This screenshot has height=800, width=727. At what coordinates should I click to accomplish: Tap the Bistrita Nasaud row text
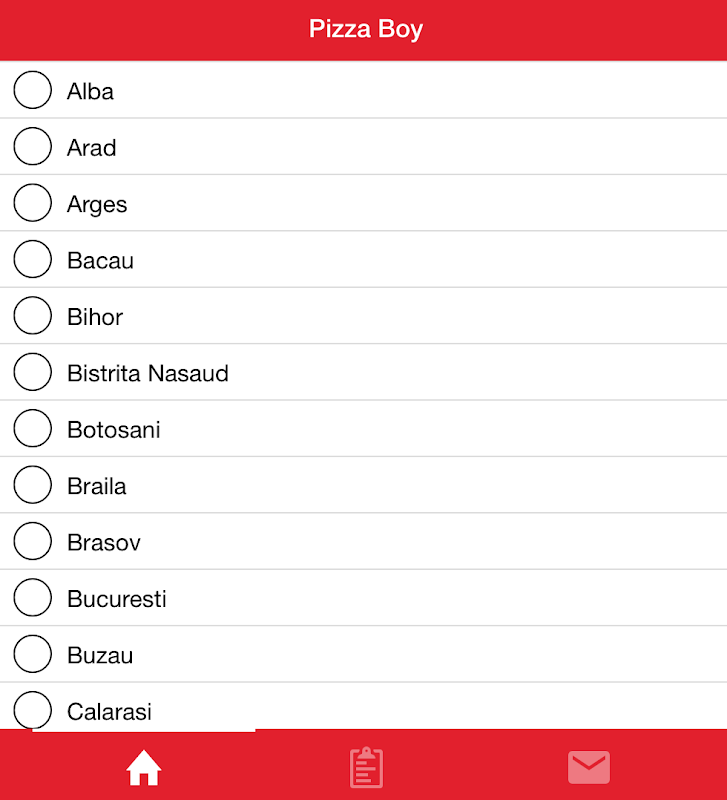click(148, 373)
